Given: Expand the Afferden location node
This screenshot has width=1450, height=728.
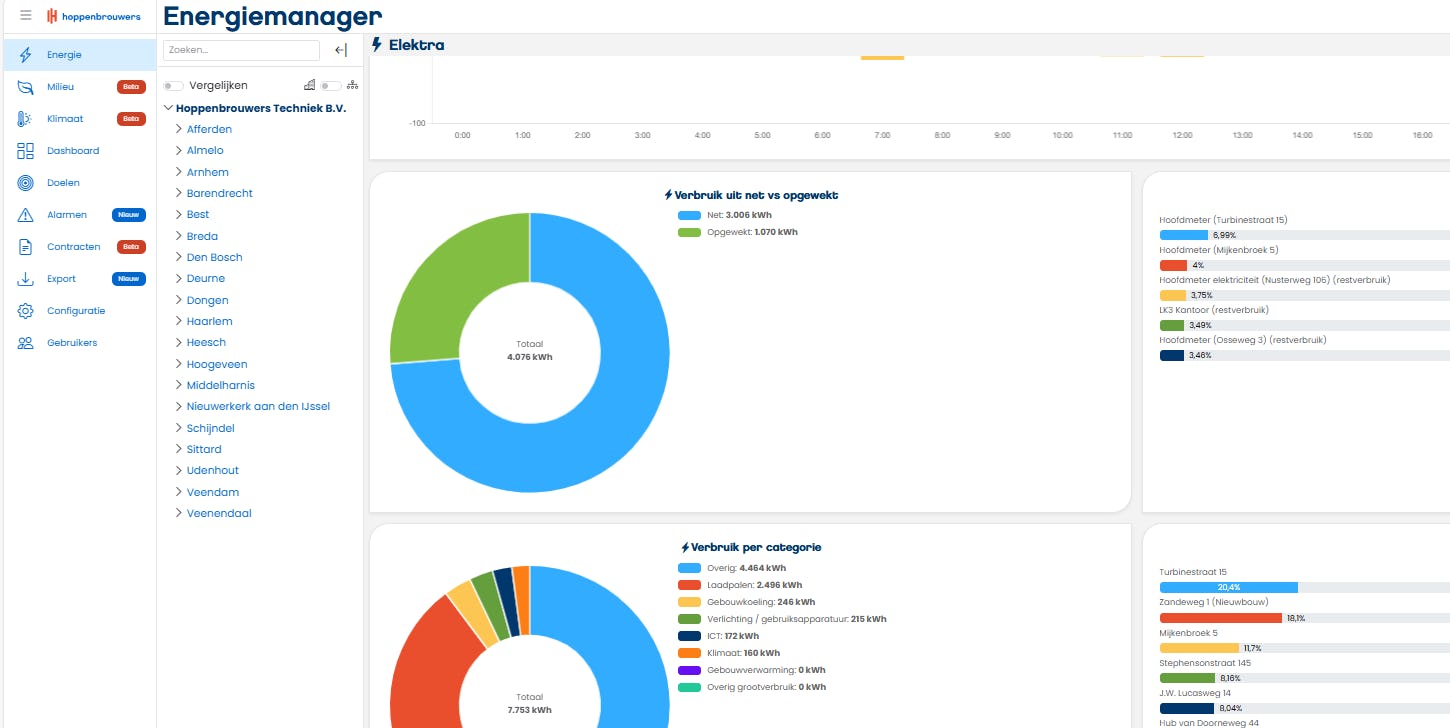Looking at the screenshot, I should (179, 129).
